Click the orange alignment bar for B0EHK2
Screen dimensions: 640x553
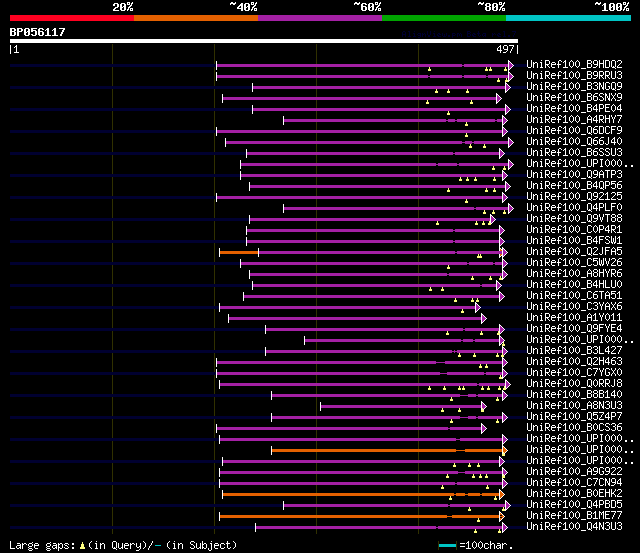click(x=362, y=495)
